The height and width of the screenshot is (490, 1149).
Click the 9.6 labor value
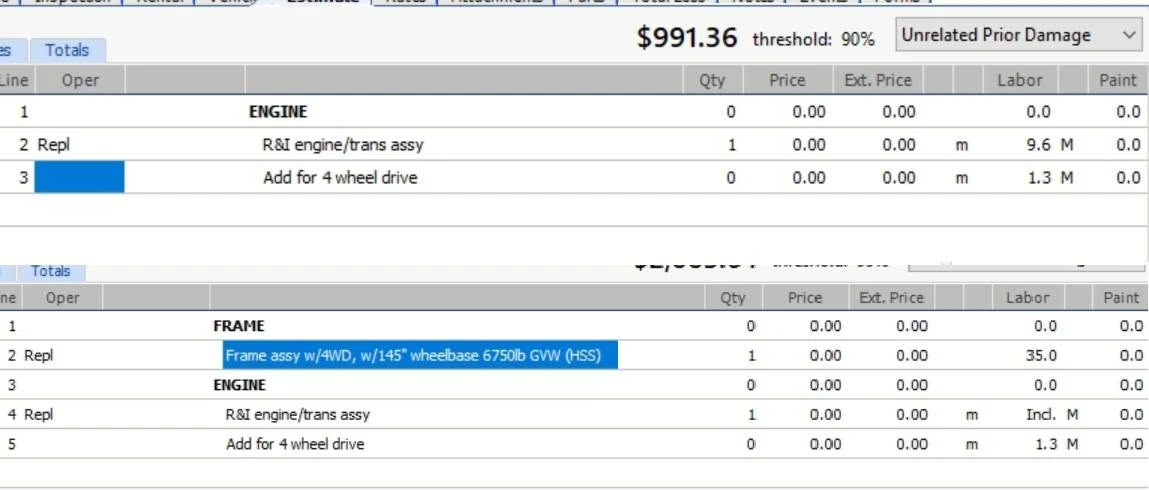coord(1039,145)
